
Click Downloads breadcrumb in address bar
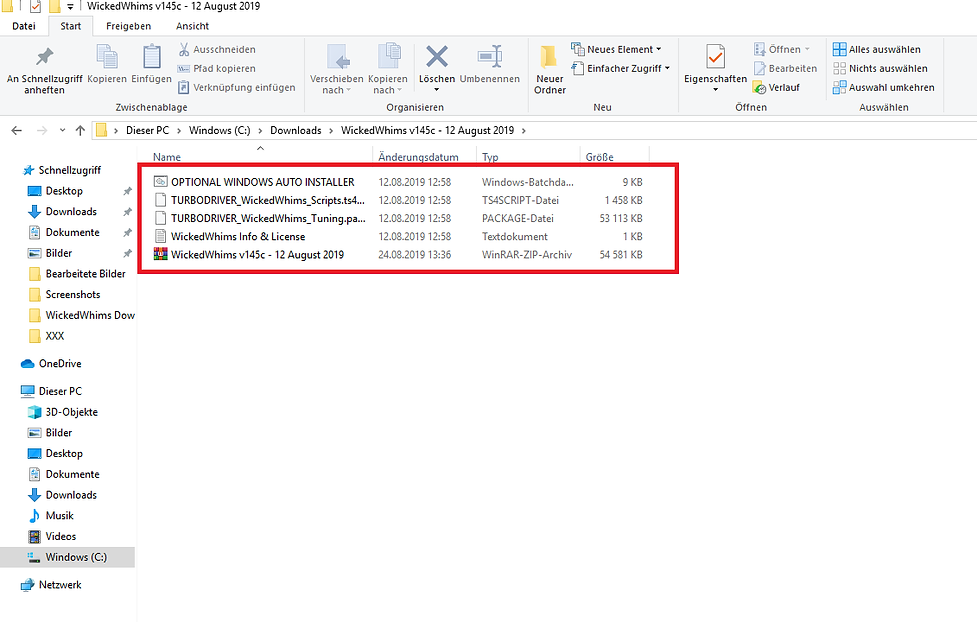[x=295, y=130]
